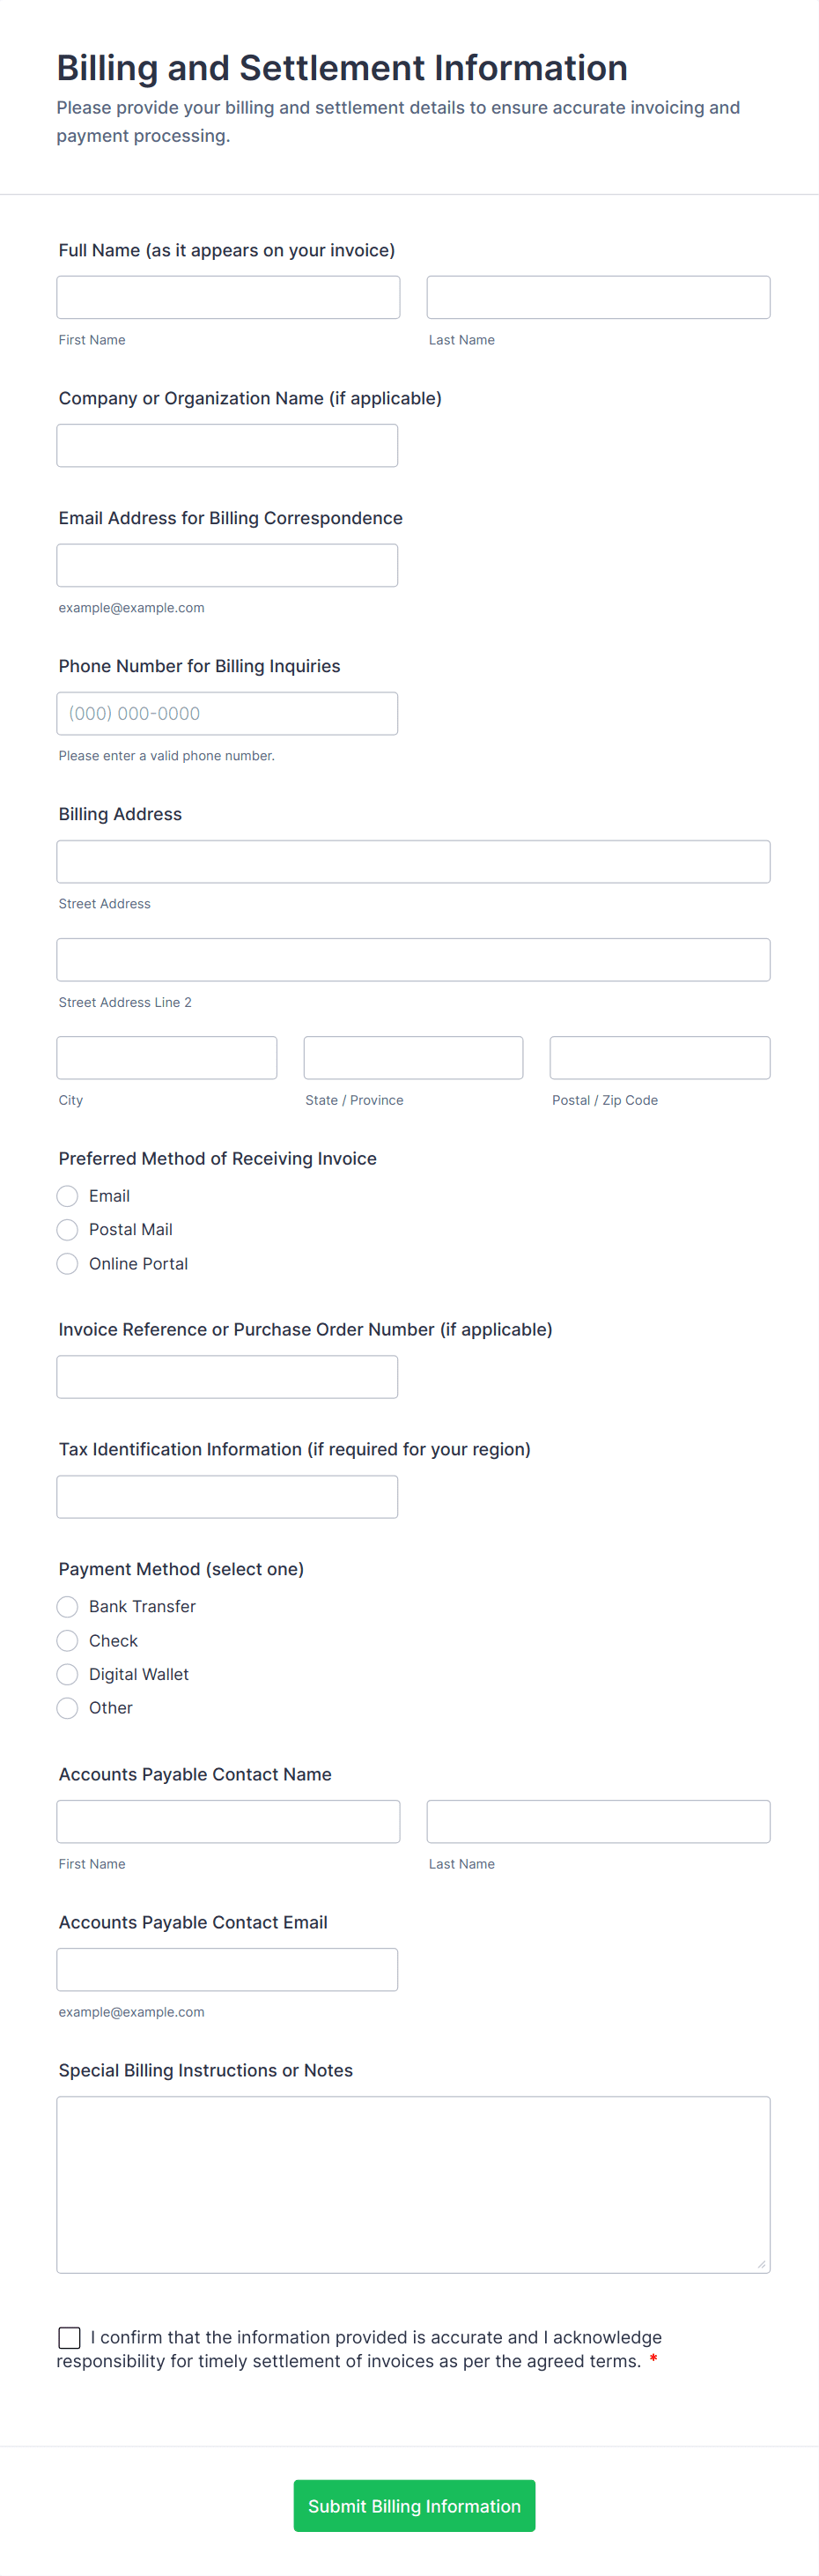Focus the Full Name last name field
The height and width of the screenshot is (2576, 819).
pos(598,298)
